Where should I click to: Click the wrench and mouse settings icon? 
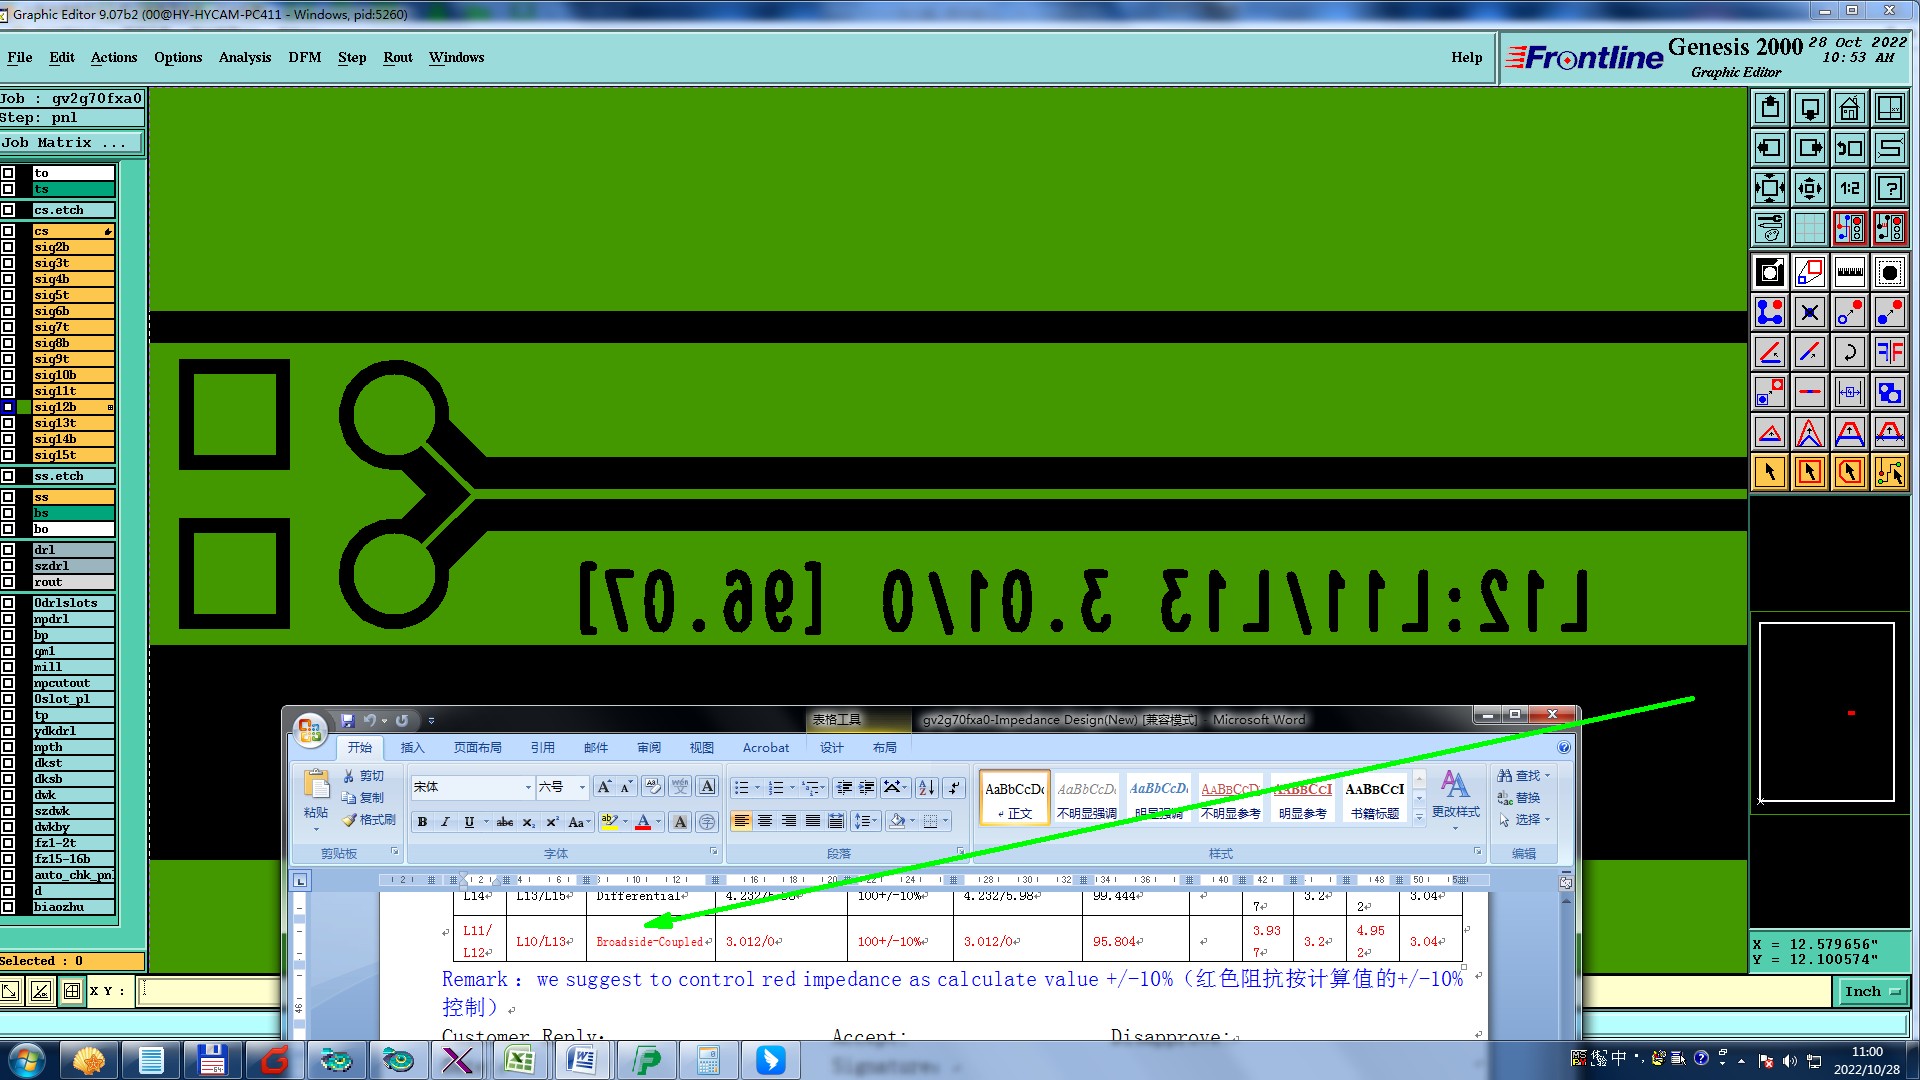(1769, 228)
